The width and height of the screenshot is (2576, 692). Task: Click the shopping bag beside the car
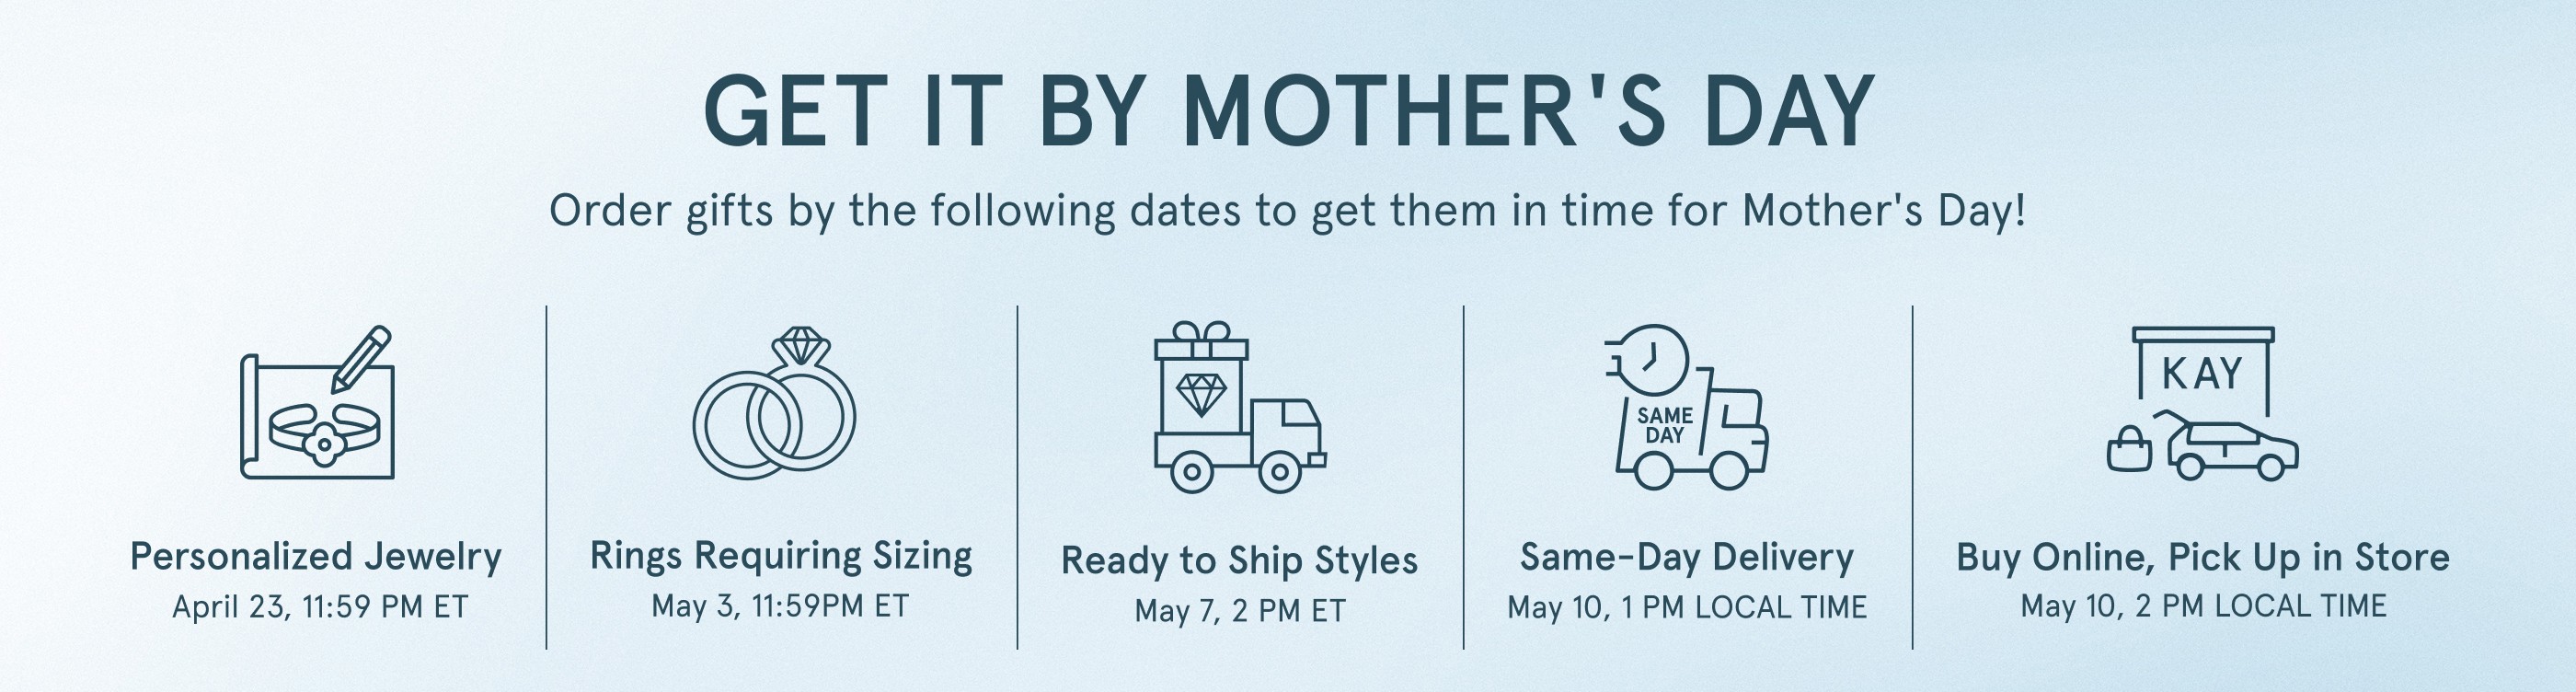(2128, 450)
